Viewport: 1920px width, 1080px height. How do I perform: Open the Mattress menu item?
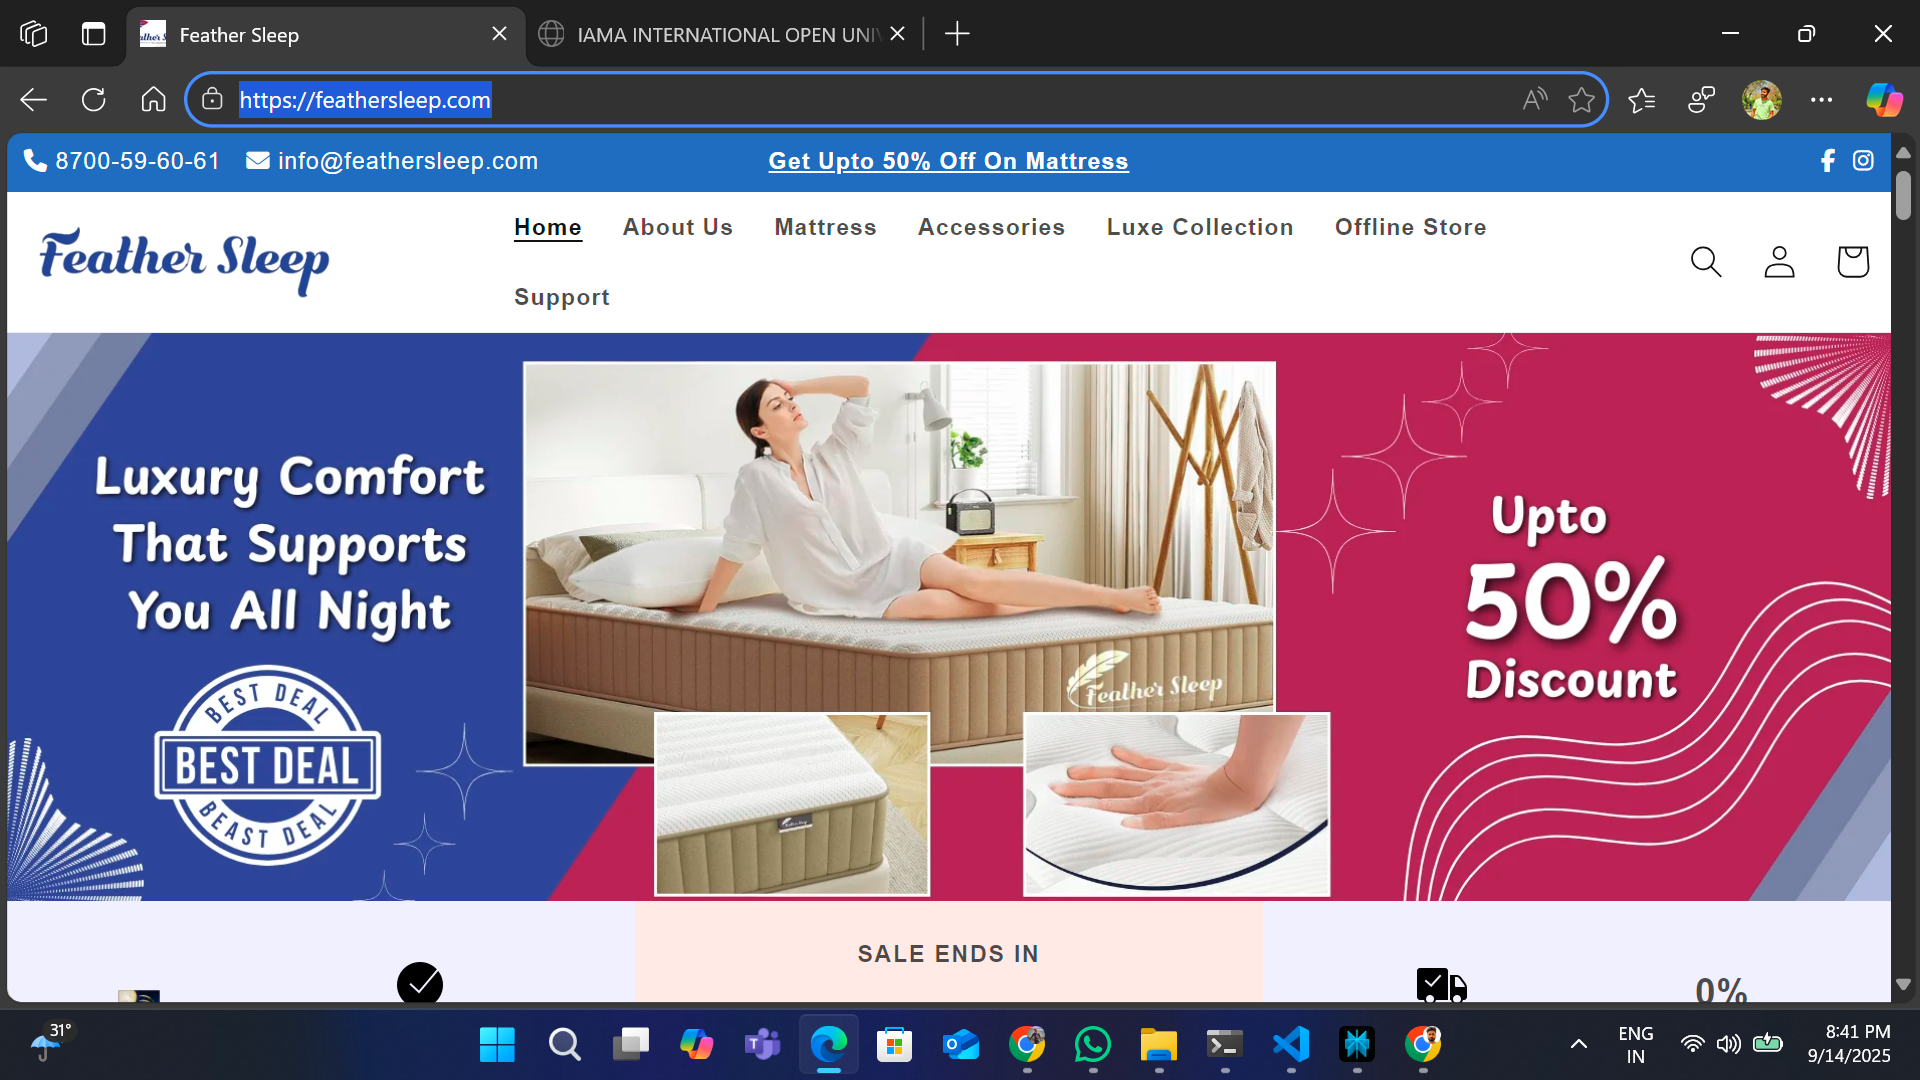pyautogui.click(x=825, y=227)
